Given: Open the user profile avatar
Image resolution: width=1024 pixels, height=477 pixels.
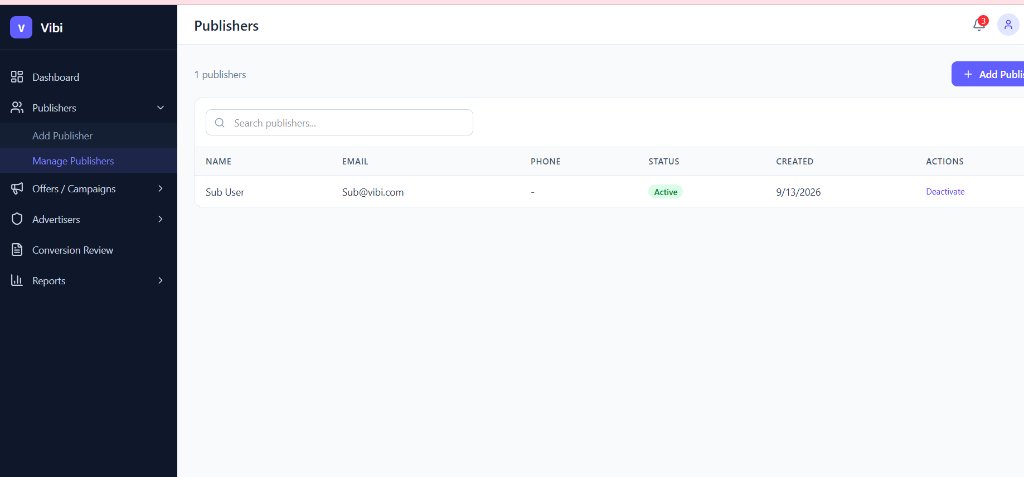Looking at the screenshot, I should coord(1008,25).
